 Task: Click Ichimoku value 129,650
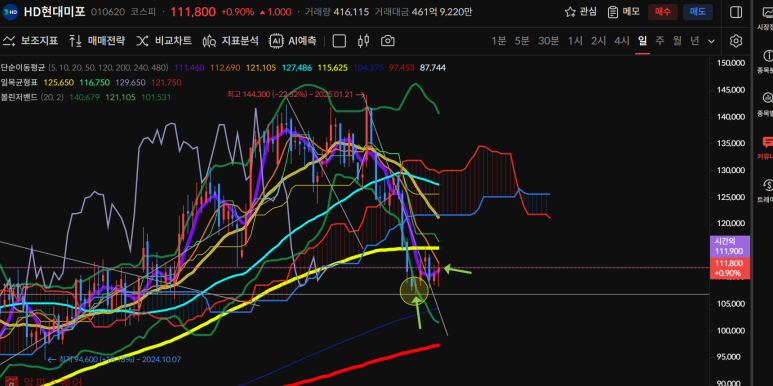pos(130,82)
